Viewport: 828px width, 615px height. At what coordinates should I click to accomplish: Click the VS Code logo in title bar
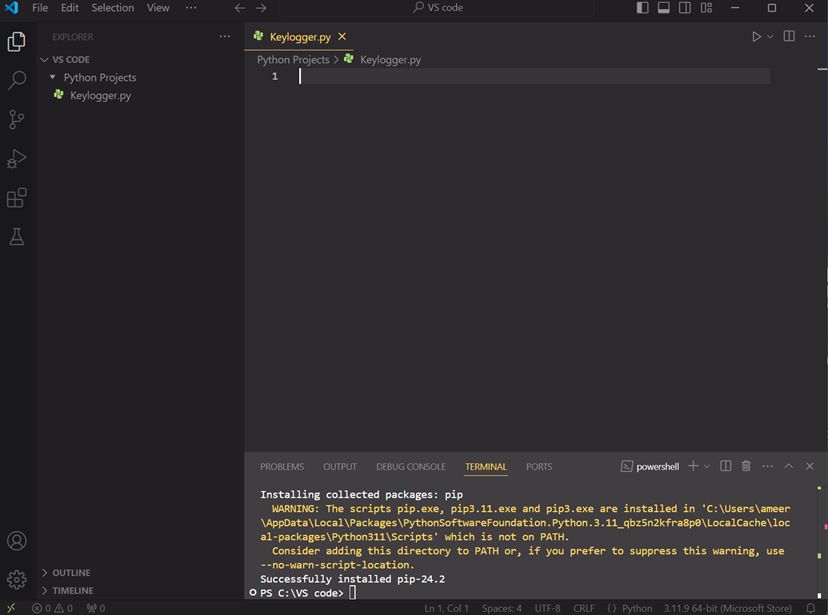pyautogui.click(x=11, y=8)
